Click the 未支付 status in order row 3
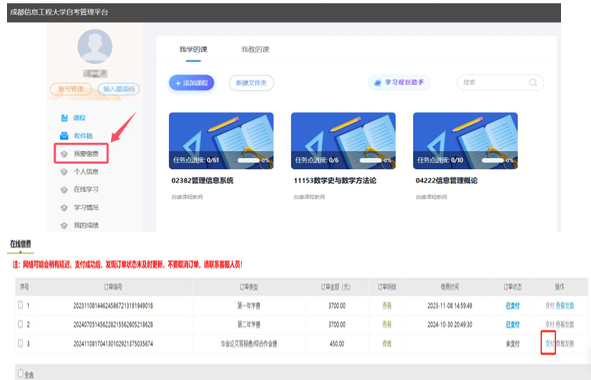 tap(513, 343)
